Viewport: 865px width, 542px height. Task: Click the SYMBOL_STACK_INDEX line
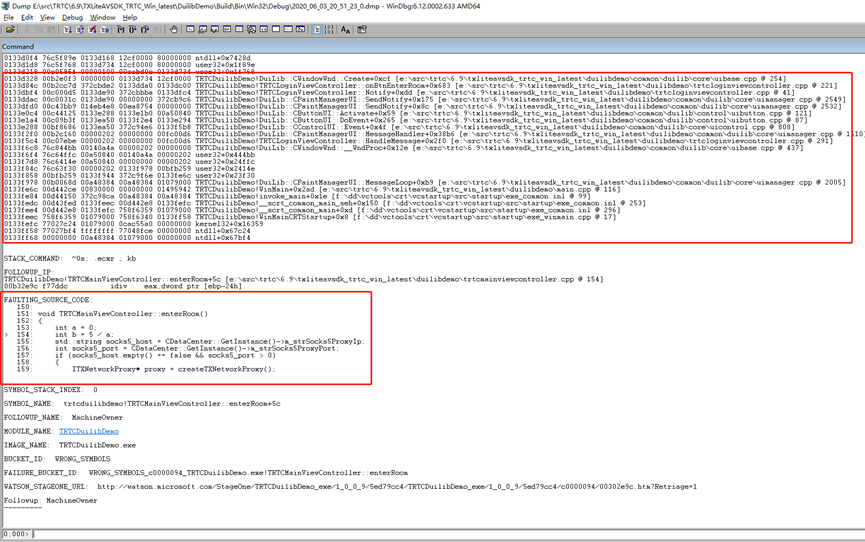point(51,390)
